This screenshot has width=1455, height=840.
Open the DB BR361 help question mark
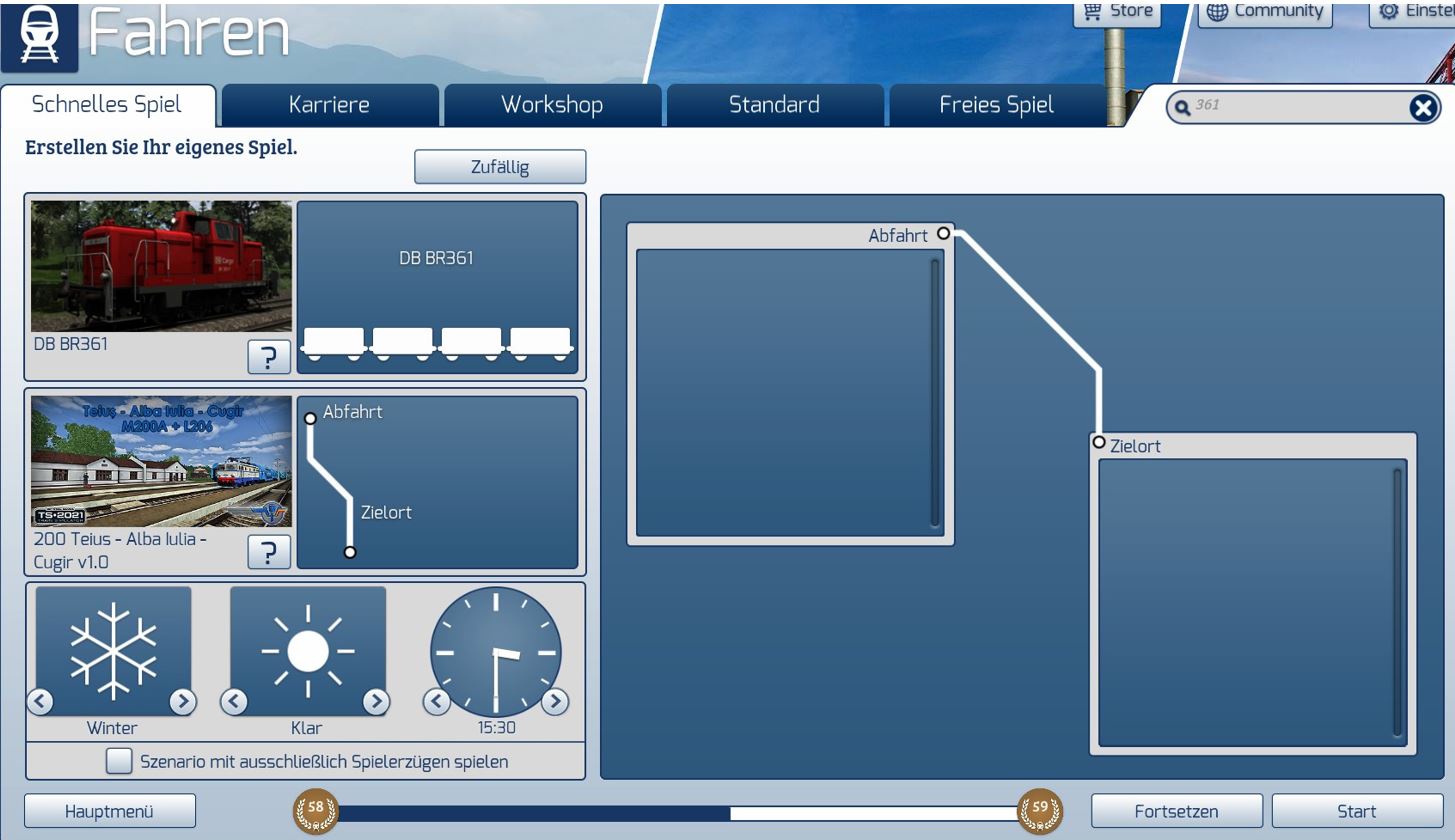click(x=269, y=357)
